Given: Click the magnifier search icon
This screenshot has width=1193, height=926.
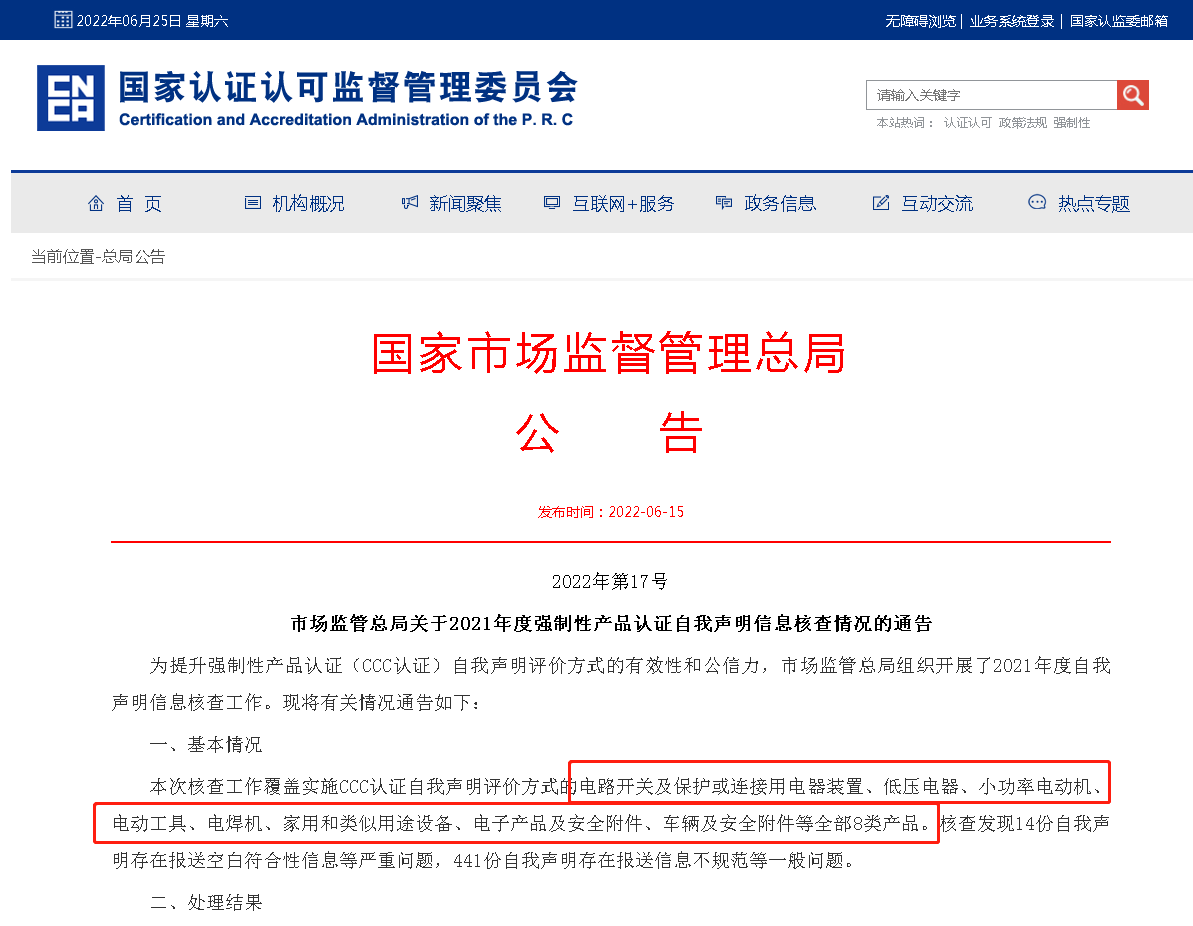Looking at the screenshot, I should pyautogui.click(x=1132, y=94).
